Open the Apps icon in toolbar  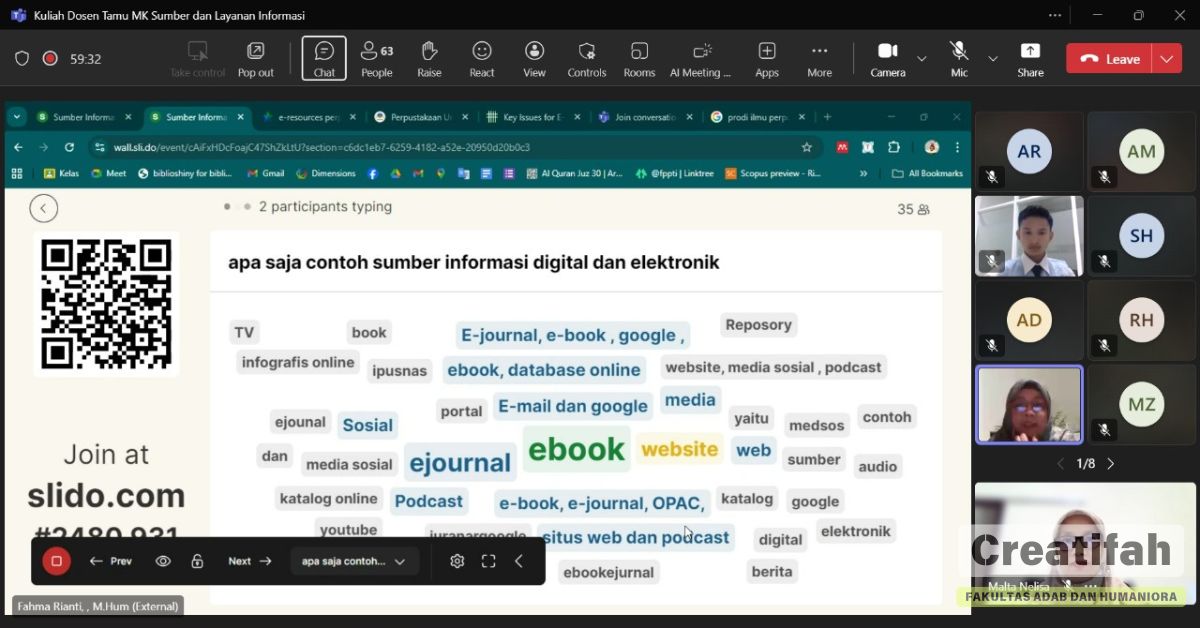coord(767,58)
